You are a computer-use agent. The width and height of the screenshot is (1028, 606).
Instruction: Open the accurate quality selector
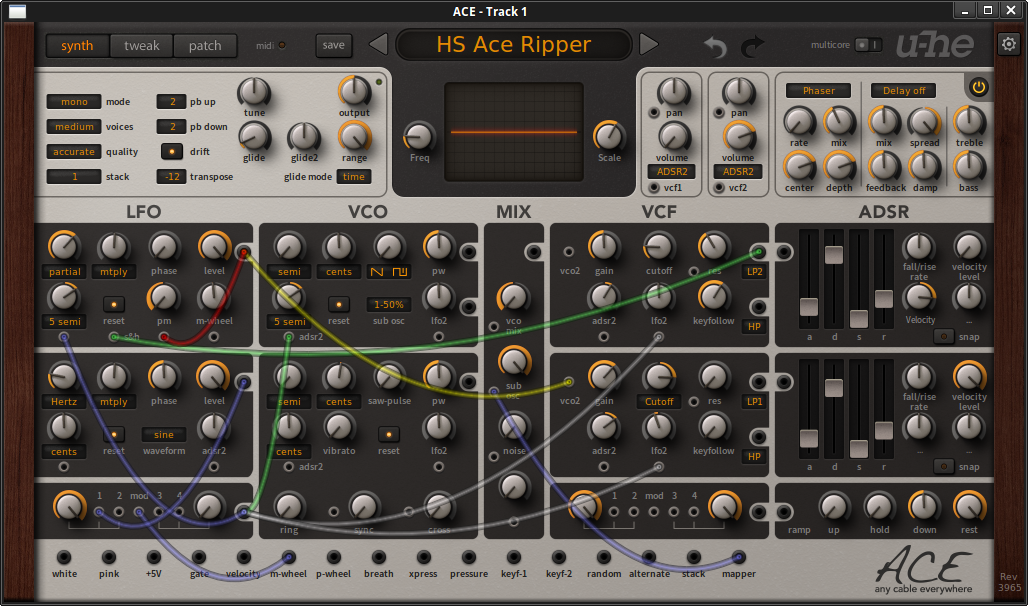(x=73, y=152)
